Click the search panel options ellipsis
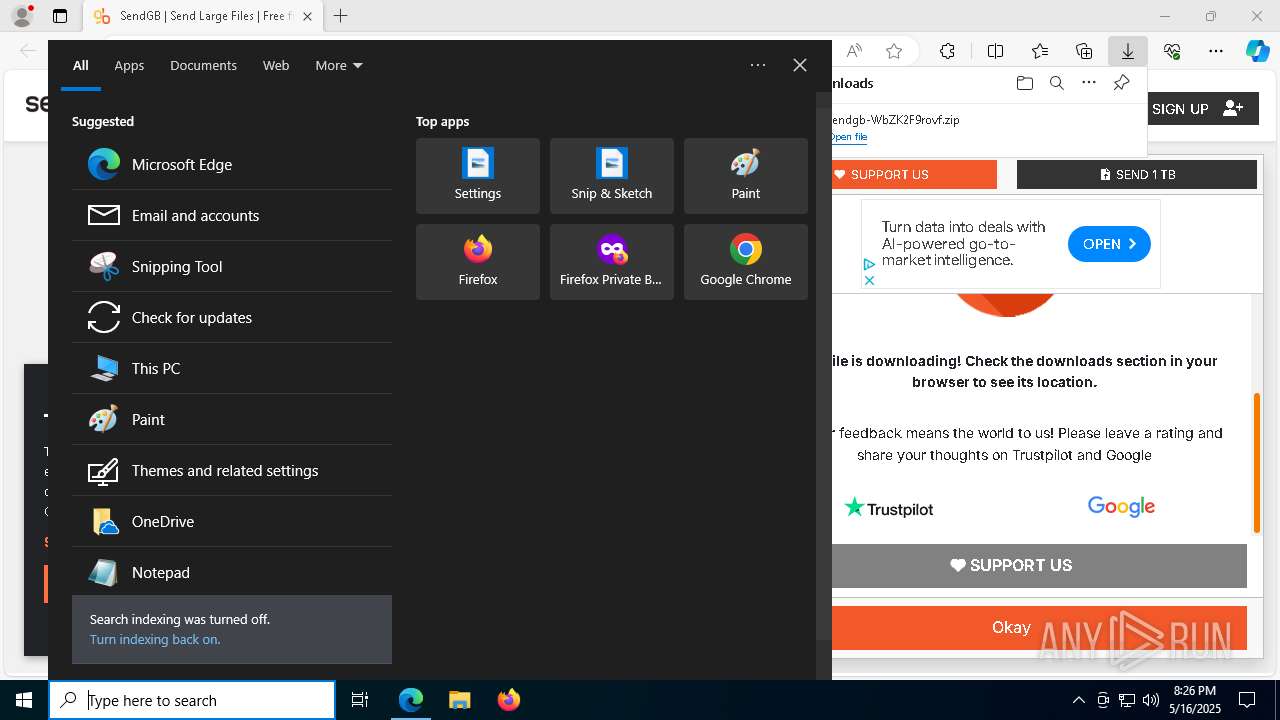Image resolution: width=1280 pixels, height=720 pixels. click(x=758, y=65)
